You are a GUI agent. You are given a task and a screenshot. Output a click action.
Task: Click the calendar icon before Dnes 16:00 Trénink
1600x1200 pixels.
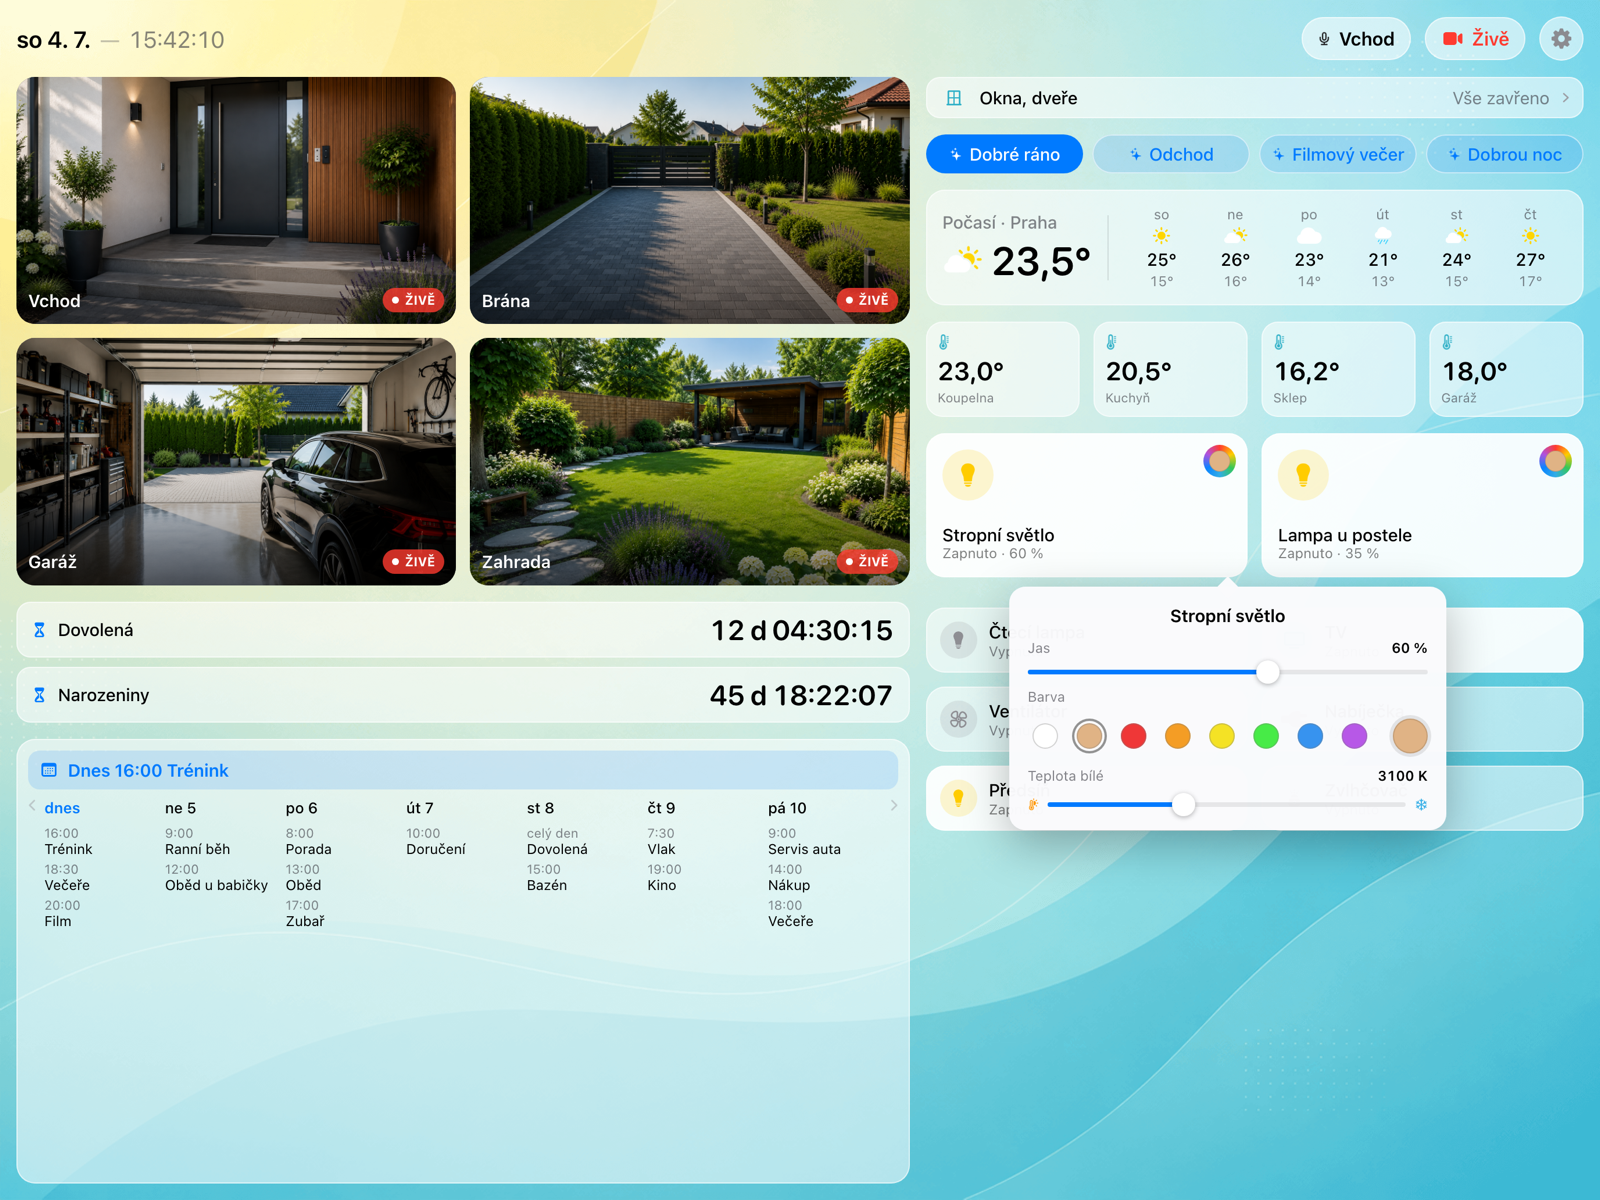tap(49, 770)
